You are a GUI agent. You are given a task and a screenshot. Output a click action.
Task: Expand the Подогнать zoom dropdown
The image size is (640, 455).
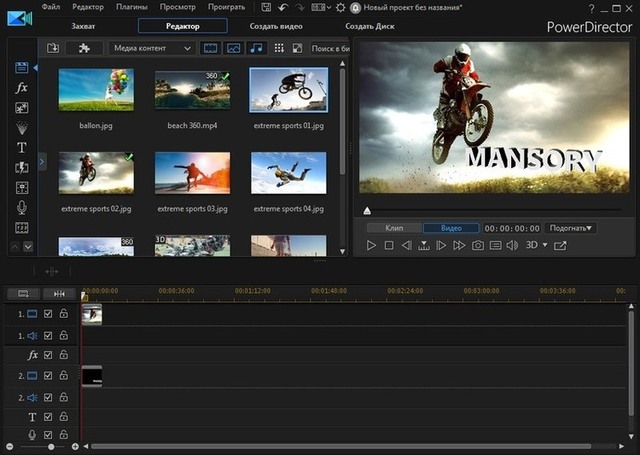pyautogui.click(x=571, y=228)
